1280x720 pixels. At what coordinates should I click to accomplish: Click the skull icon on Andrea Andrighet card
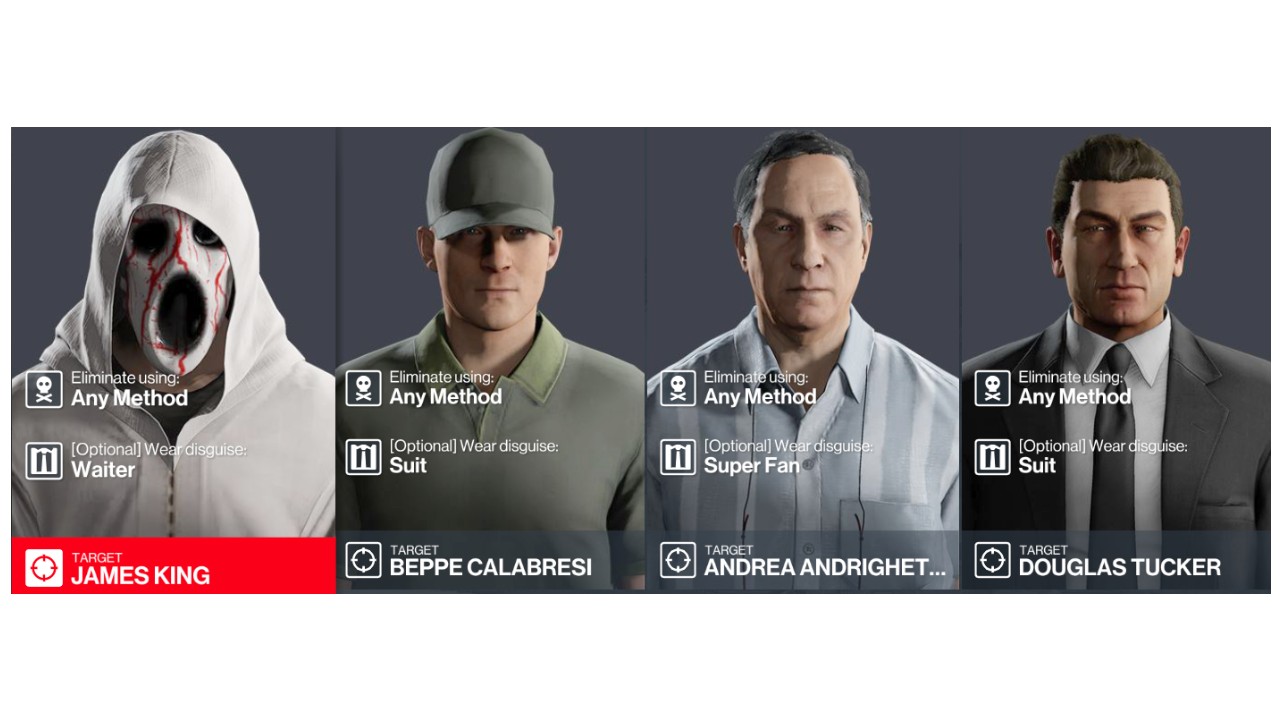point(678,388)
